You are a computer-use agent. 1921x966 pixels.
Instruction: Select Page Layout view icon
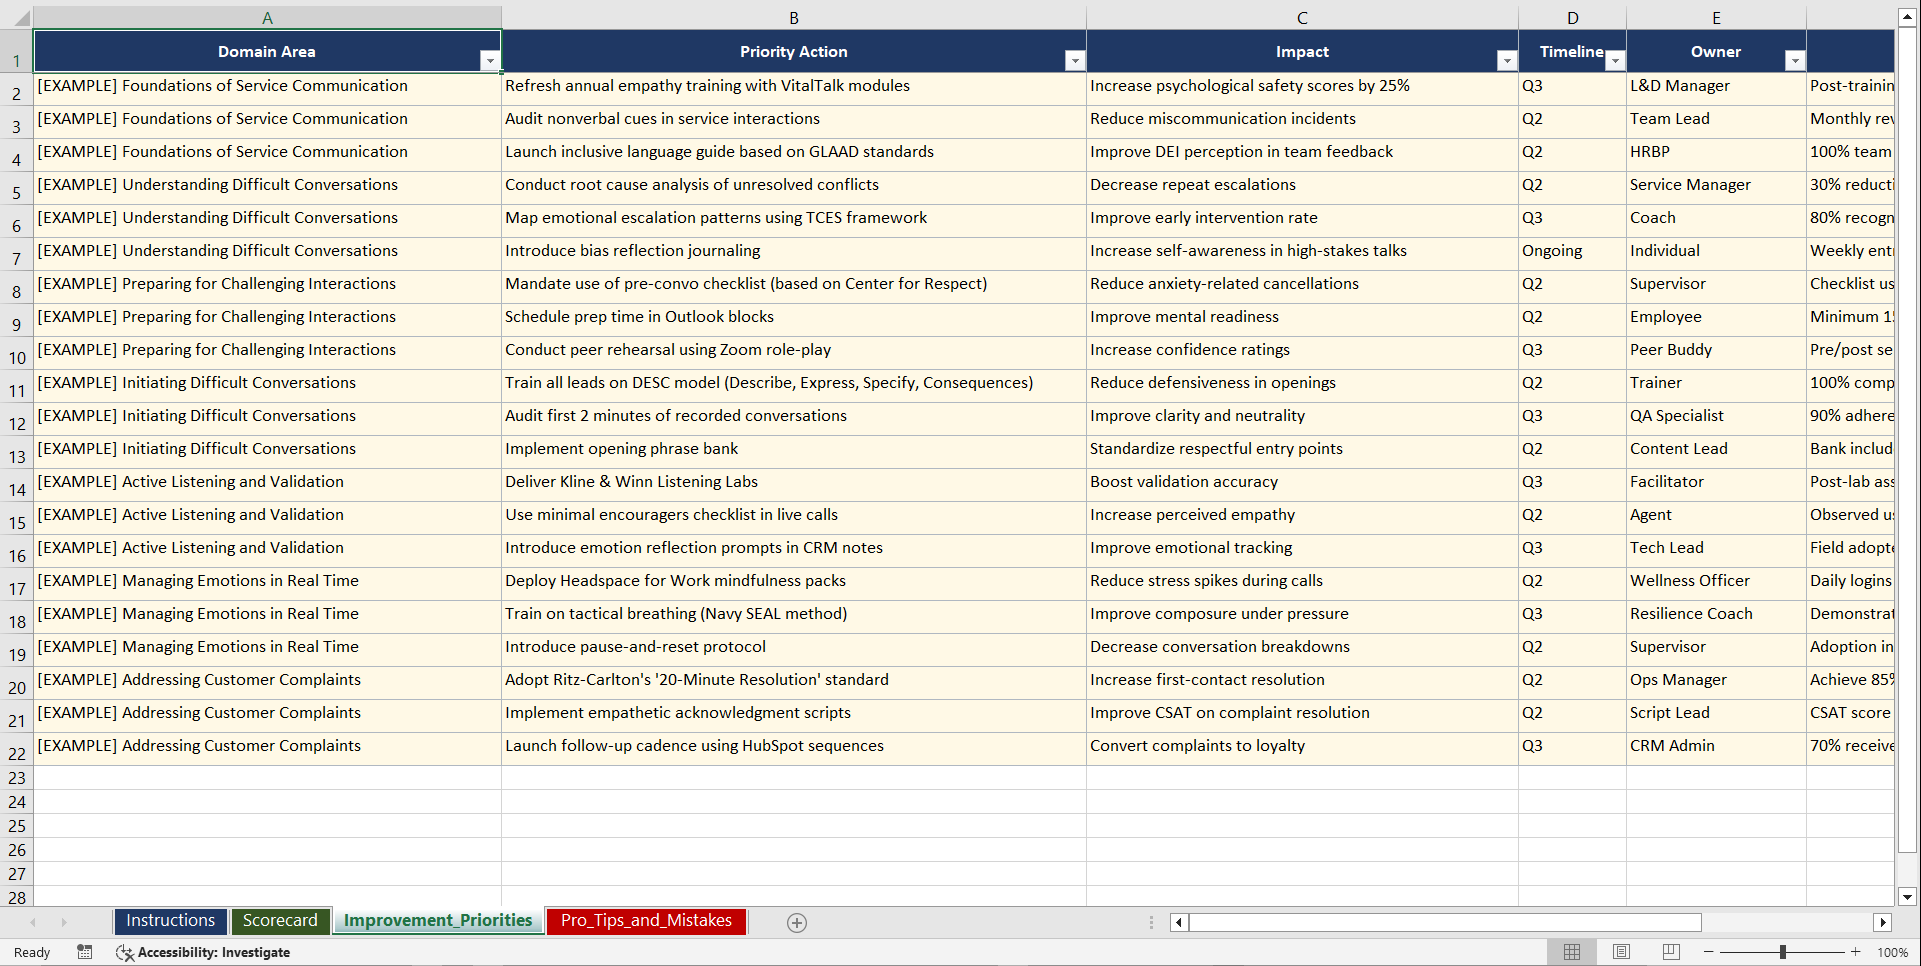point(1621,952)
